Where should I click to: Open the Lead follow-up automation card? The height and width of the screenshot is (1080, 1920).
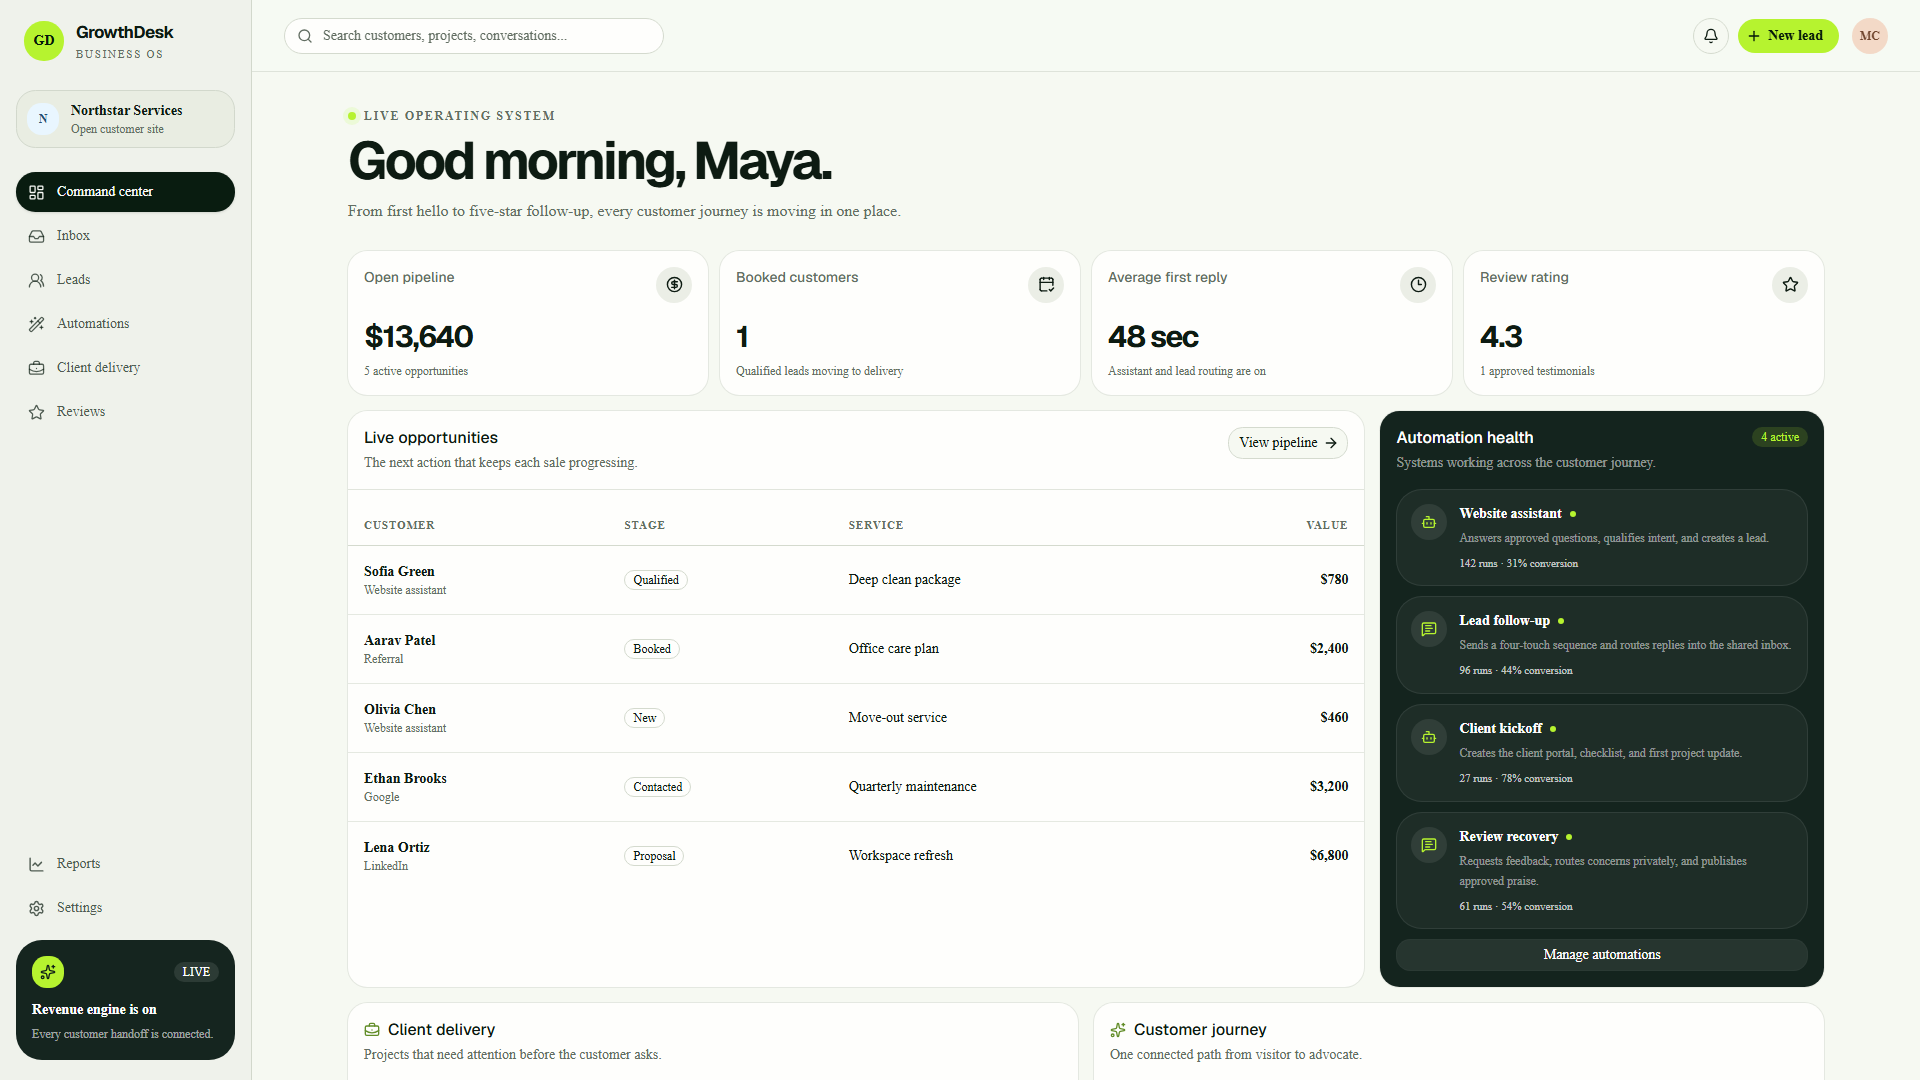point(1601,645)
